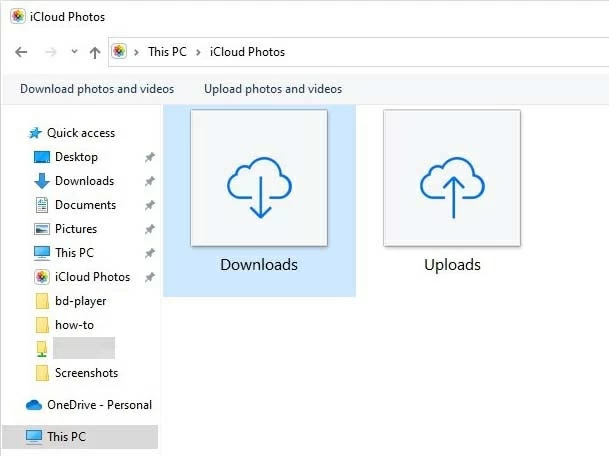609x456 pixels.
Task: Open the Uploads cloud folder icon
Action: pyautogui.click(x=452, y=179)
